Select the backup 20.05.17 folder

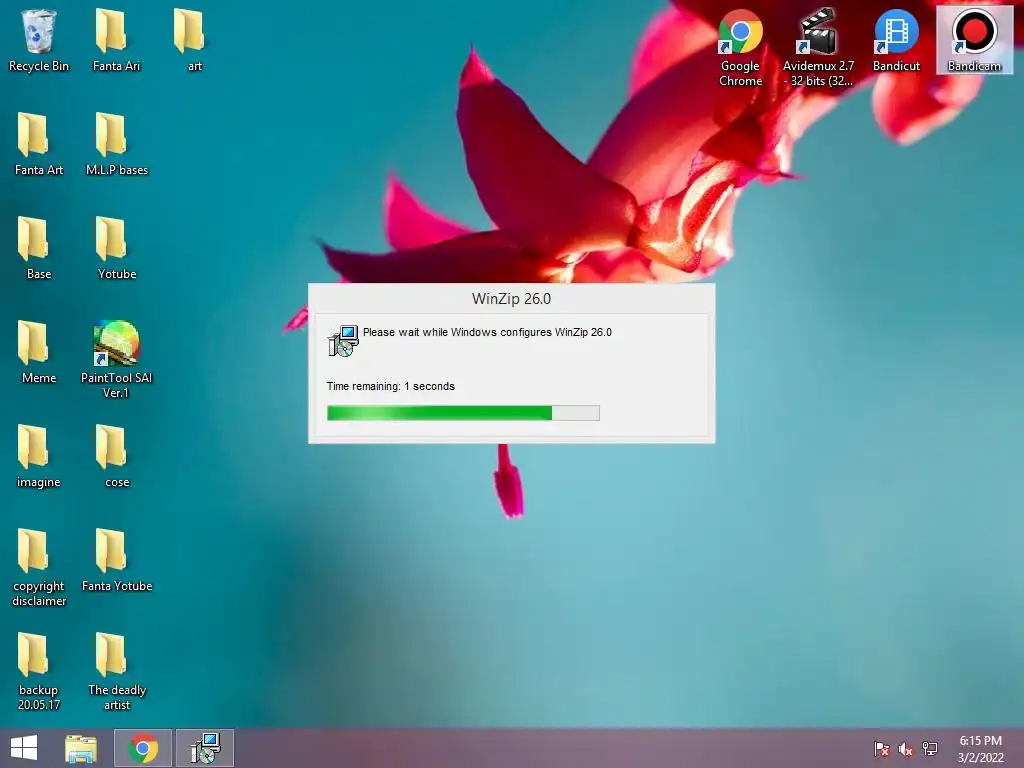[39, 671]
